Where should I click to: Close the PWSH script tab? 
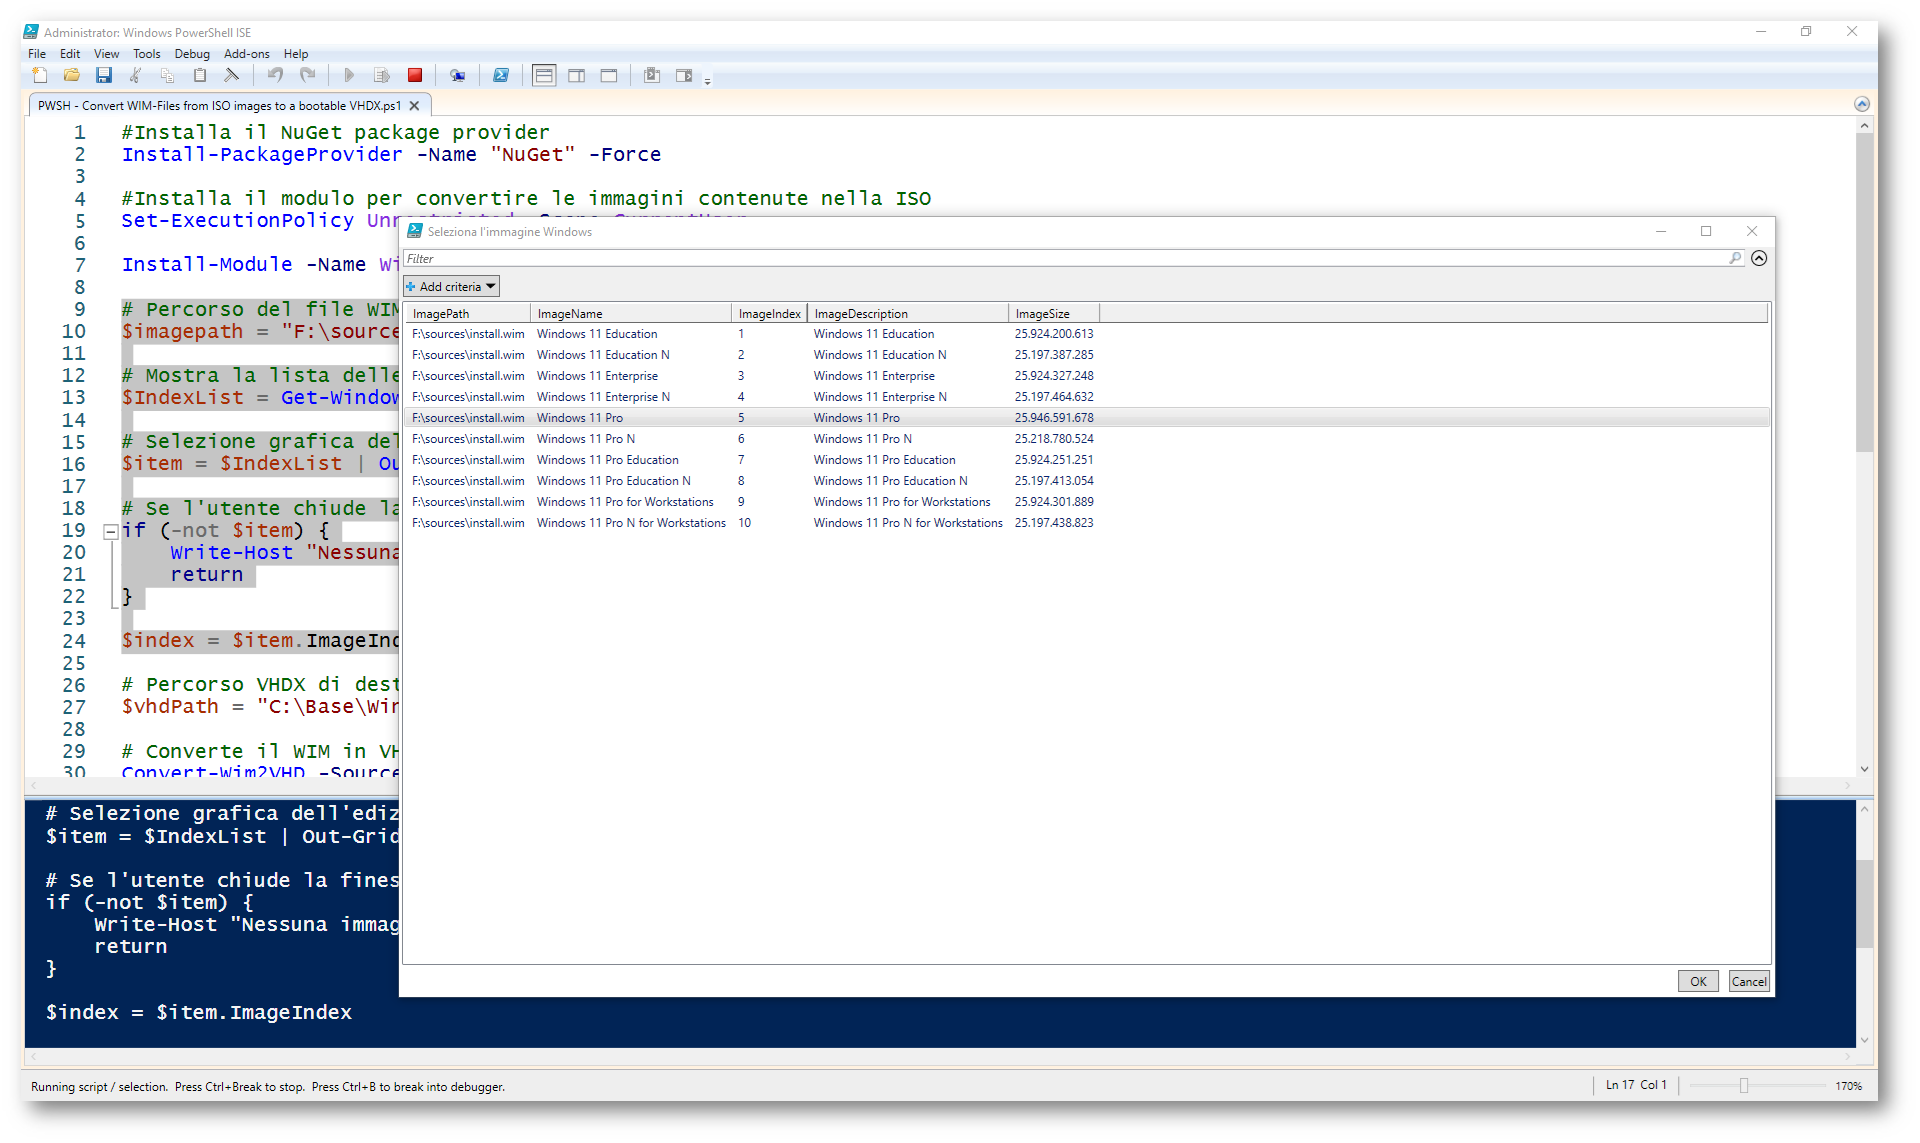click(415, 105)
